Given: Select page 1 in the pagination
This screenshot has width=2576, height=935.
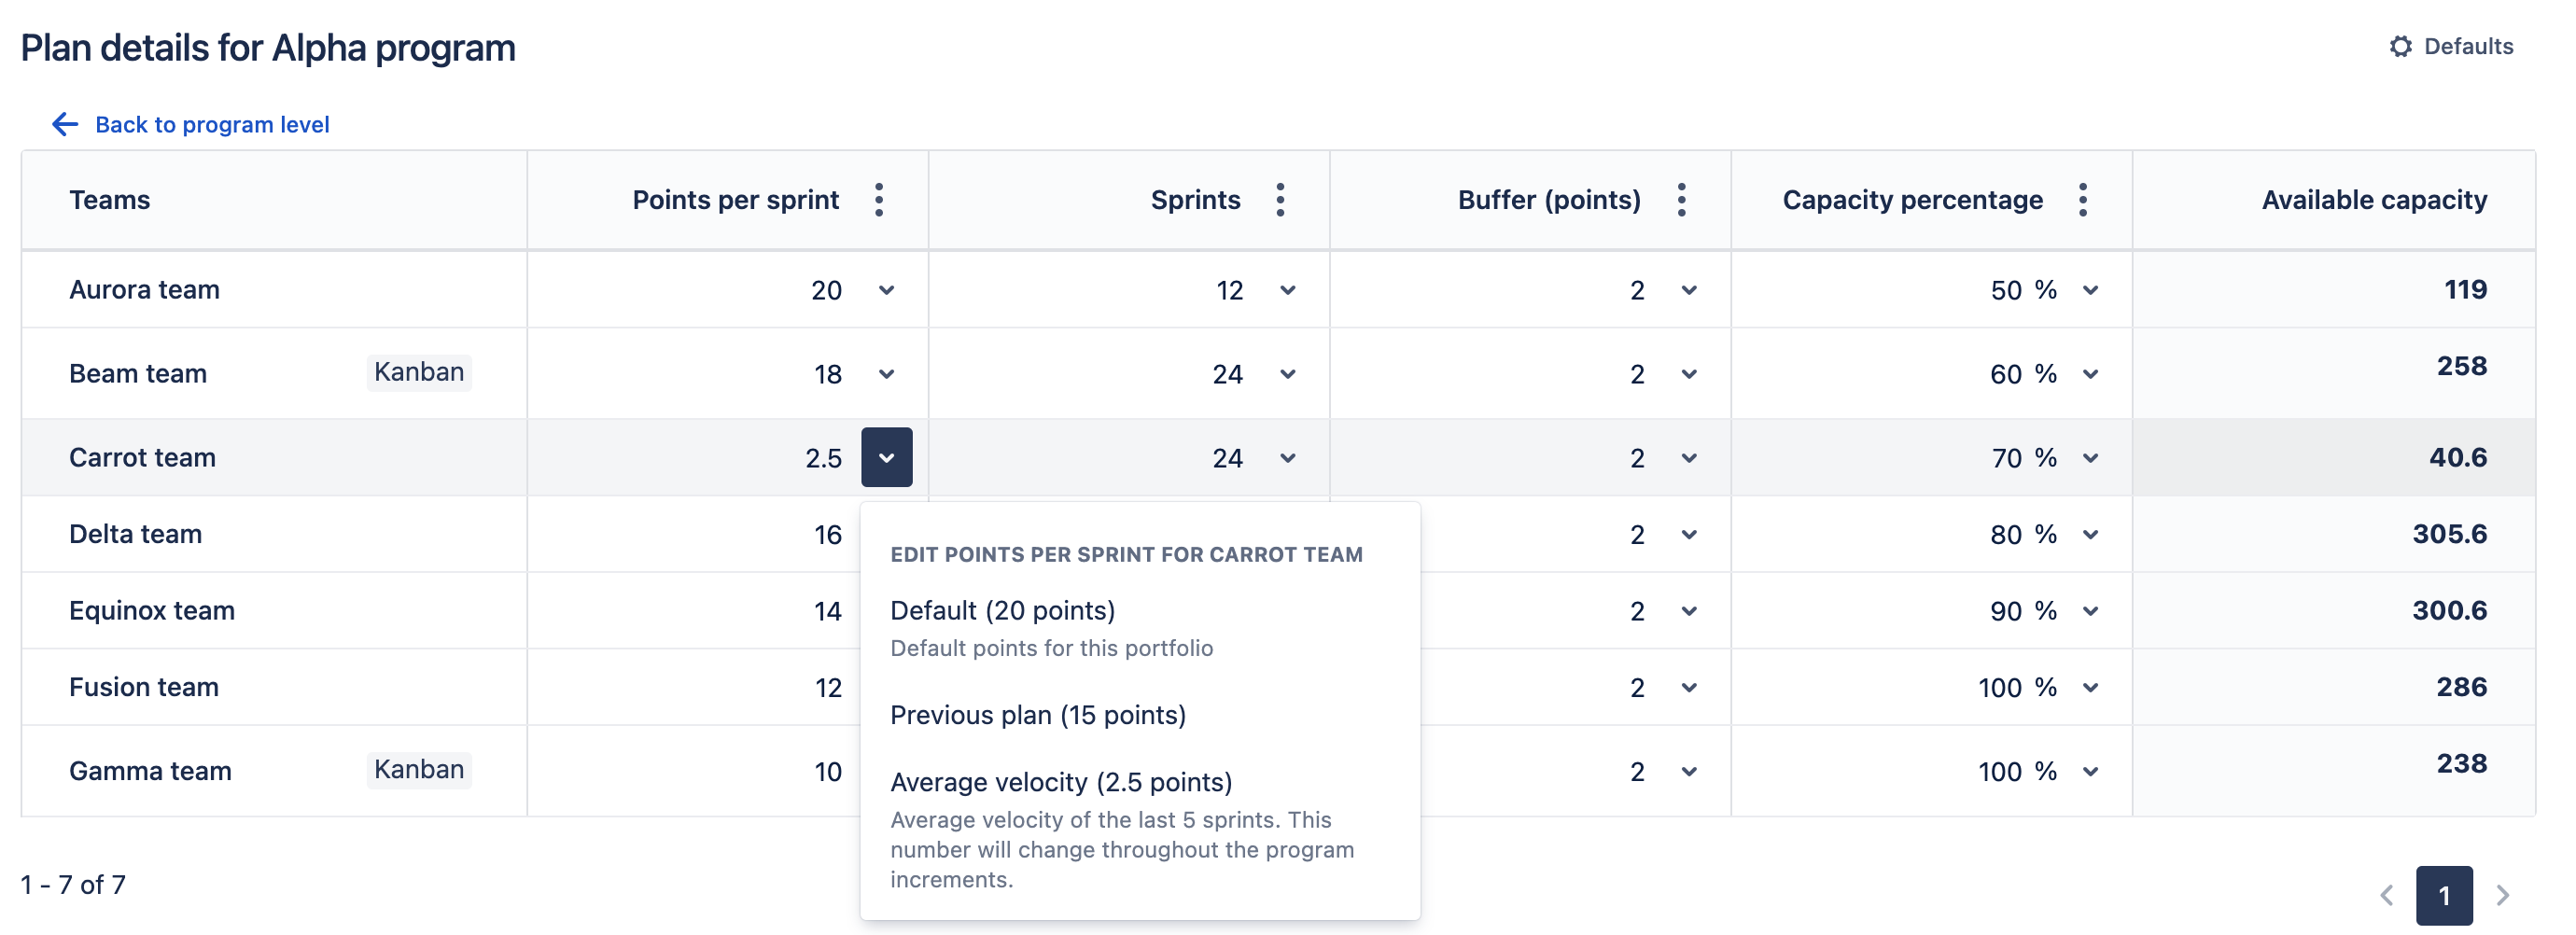Looking at the screenshot, I should 2444,895.
